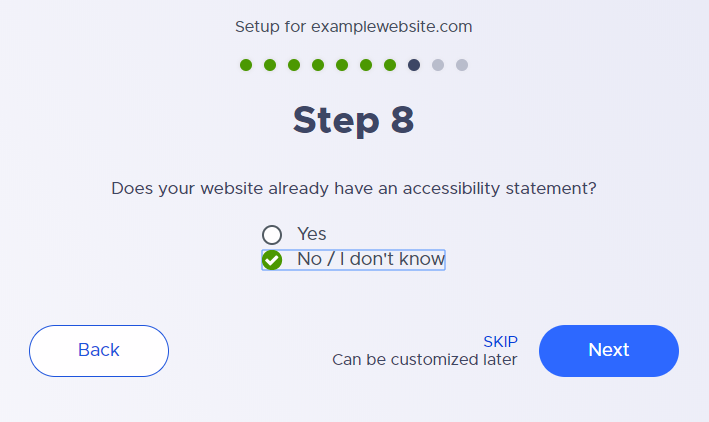Click the Step 8 heading
Screen dimensions: 709x422
(x=354, y=120)
